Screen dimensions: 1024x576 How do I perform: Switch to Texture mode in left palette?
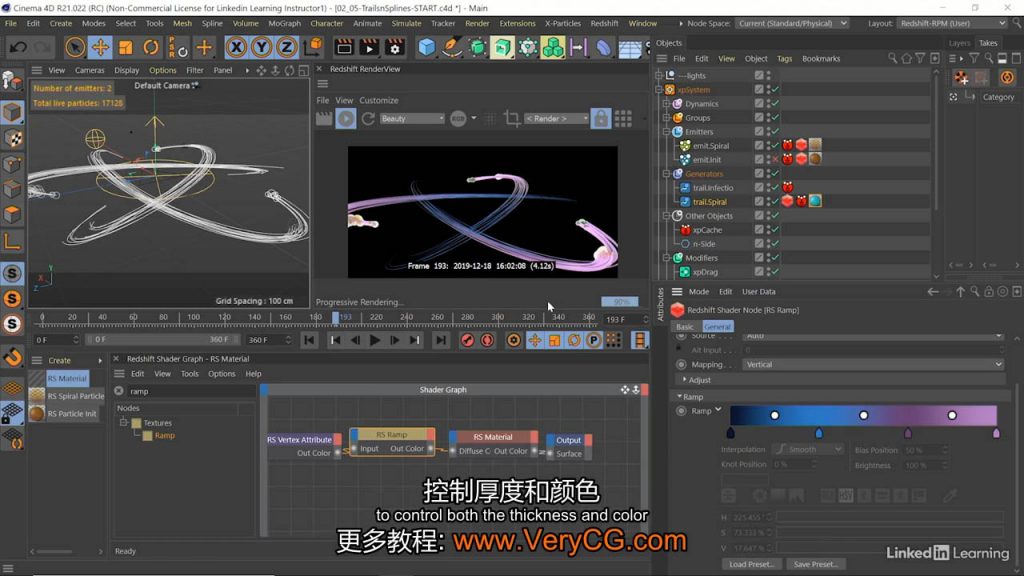pyautogui.click(x=12, y=138)
